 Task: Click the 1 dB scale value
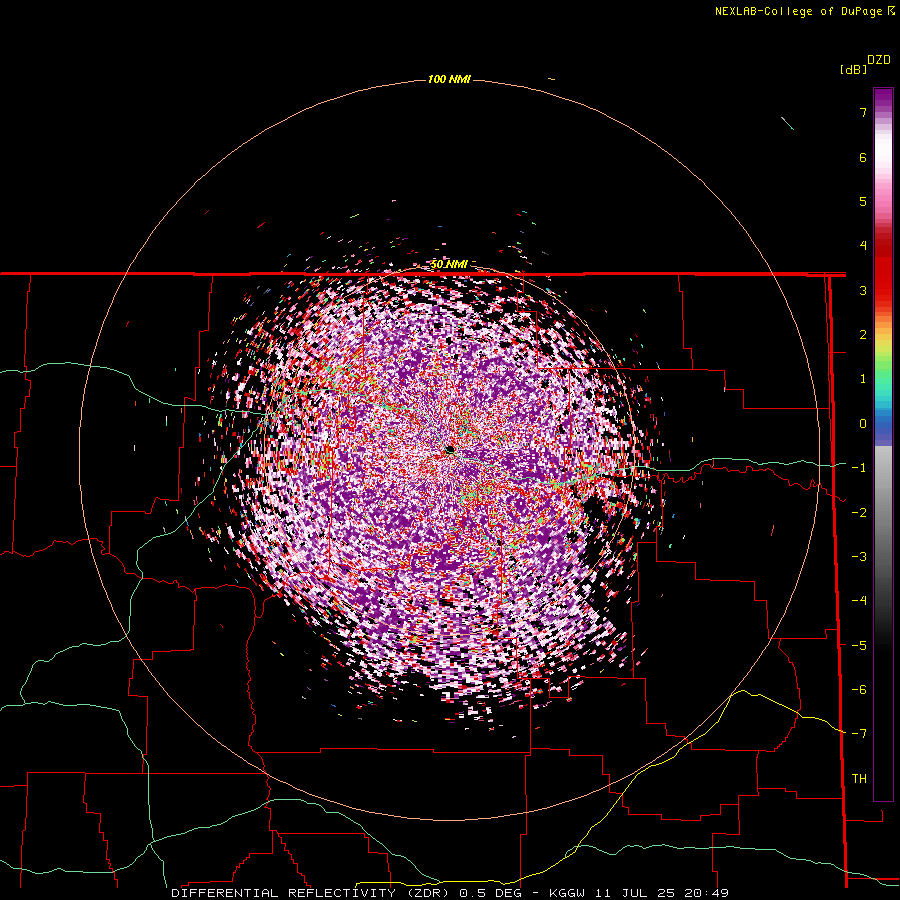coord(863,379)
